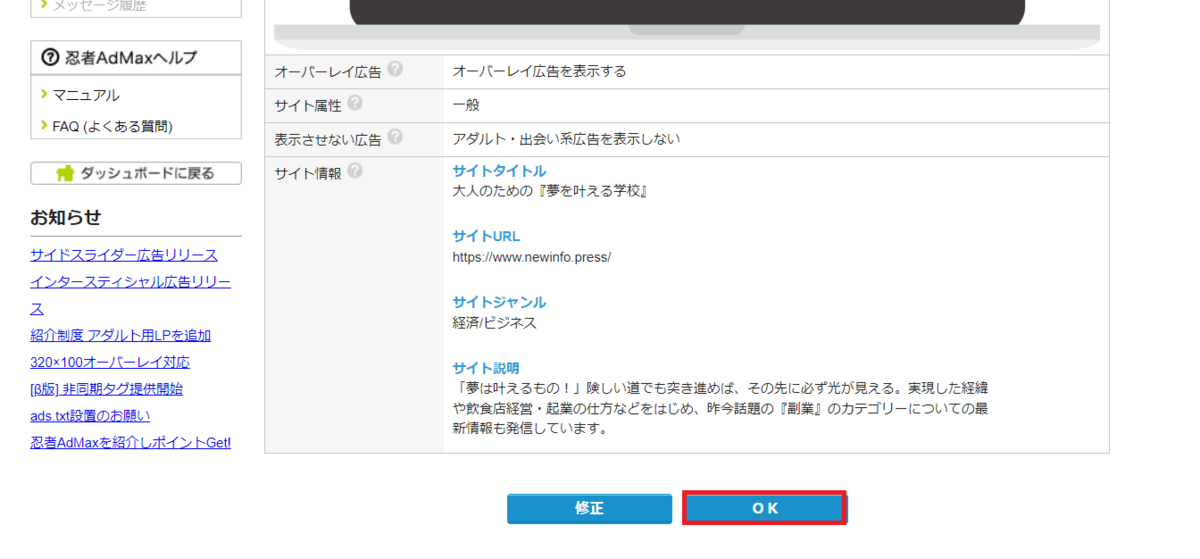Click the help icon beside サイト属性
Viewport: 1200px width, 559px height.
[x=355, y=103]
